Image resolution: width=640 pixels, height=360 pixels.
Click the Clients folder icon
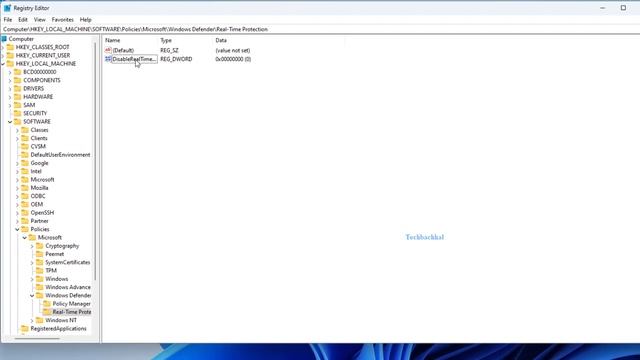click(25, 138)
